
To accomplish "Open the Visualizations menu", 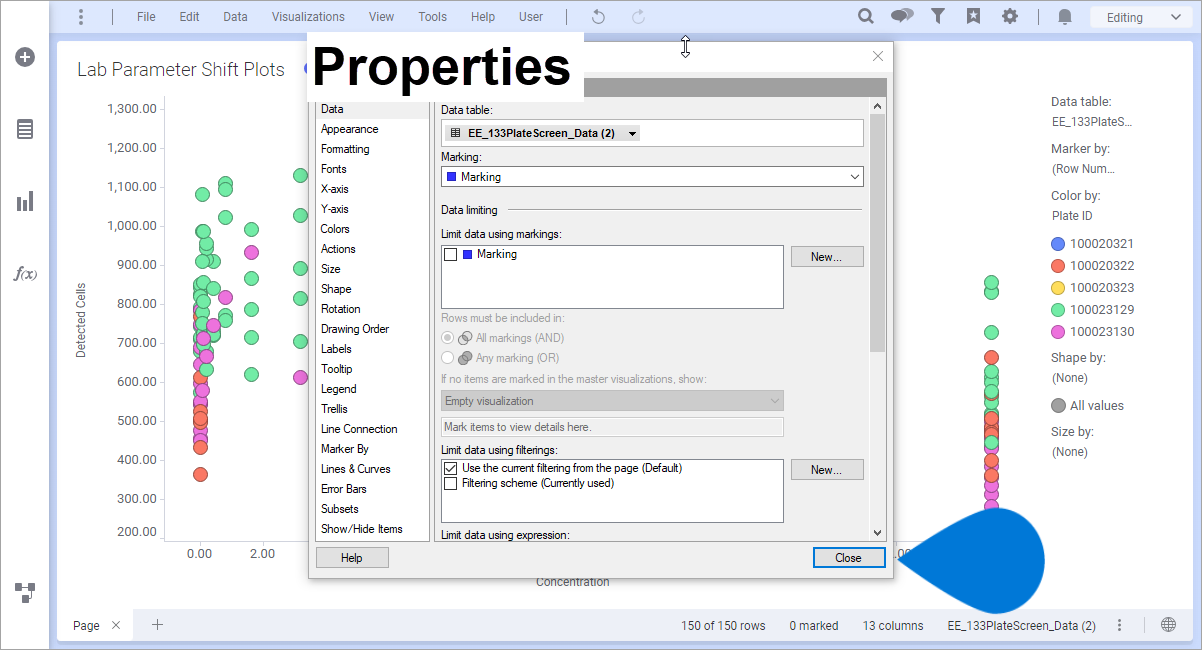I will [308, 17].
